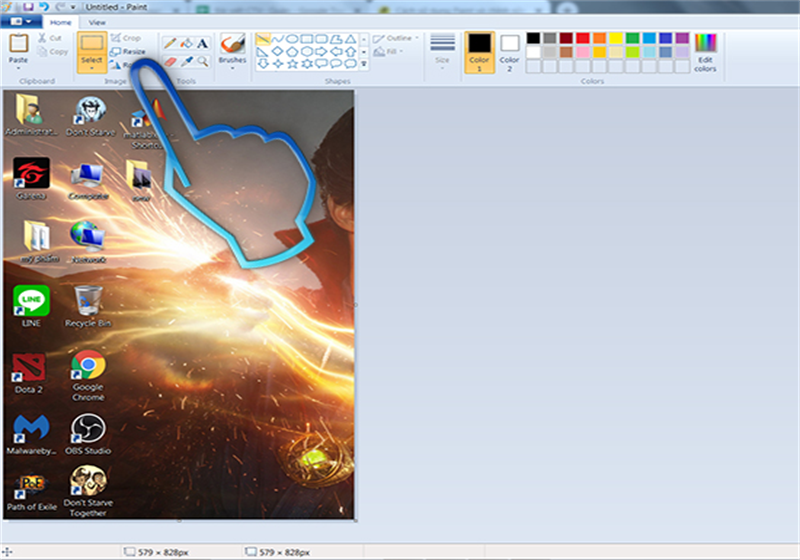Screen dimensions: 800x560
Task: Select the Color picker eyedropper tool
Action: pos(187,62)
